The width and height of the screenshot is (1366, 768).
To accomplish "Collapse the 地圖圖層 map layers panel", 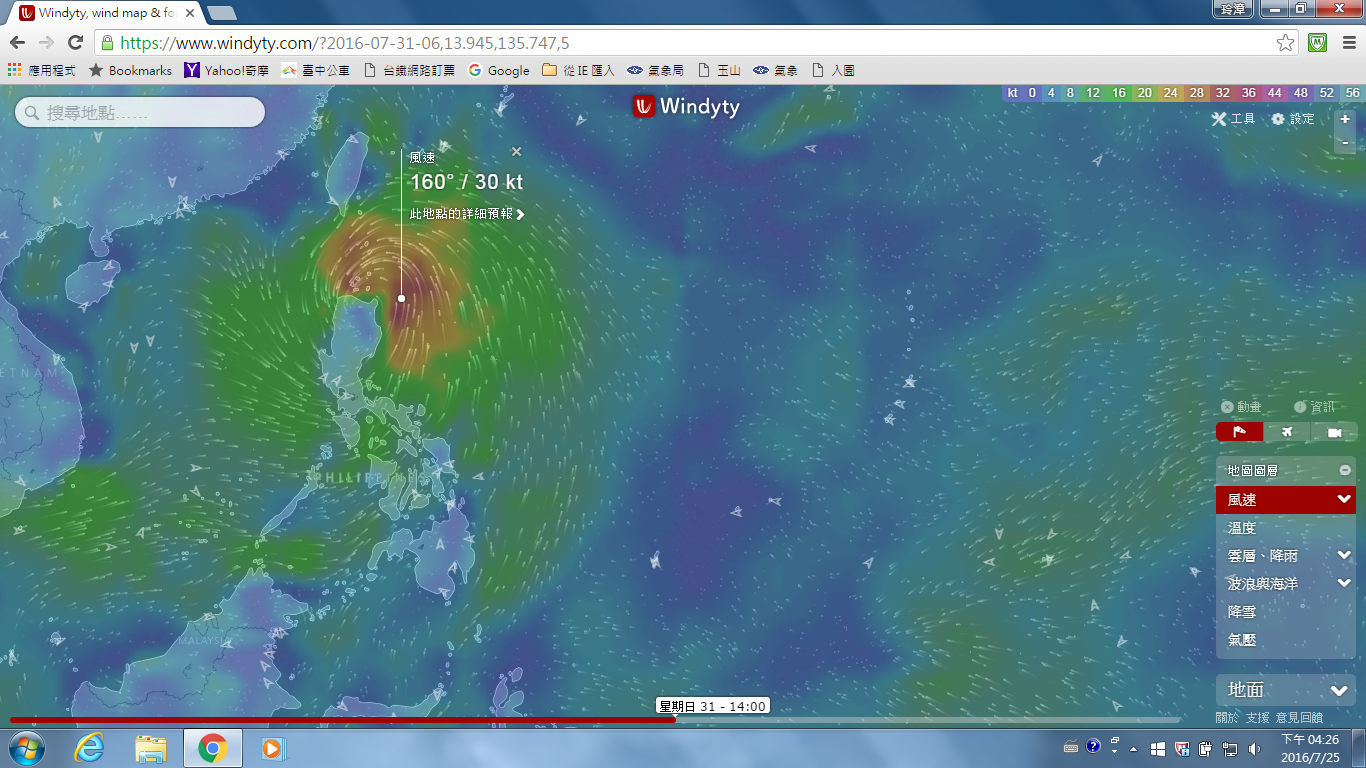I will [x=1345, y=470].
